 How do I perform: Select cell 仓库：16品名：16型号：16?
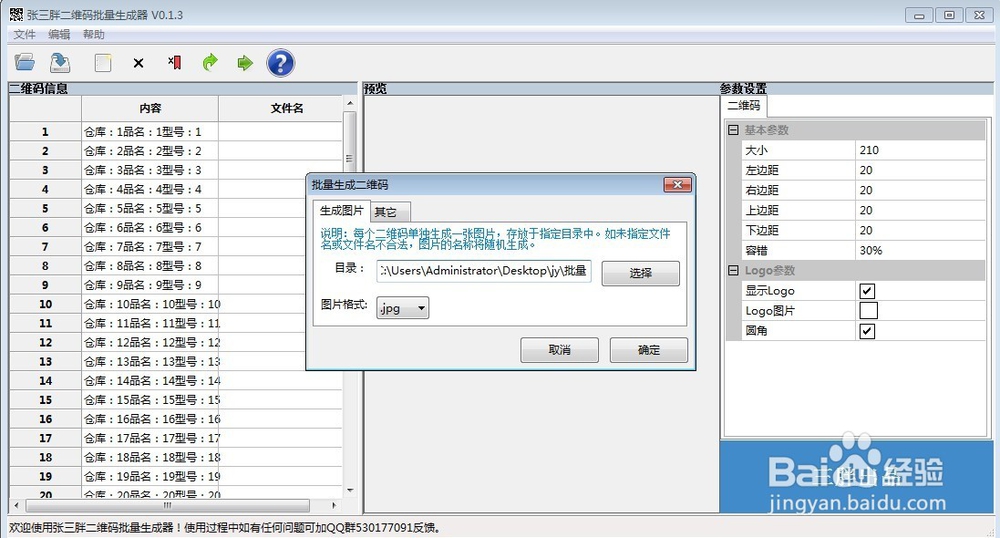coord(150,419)
